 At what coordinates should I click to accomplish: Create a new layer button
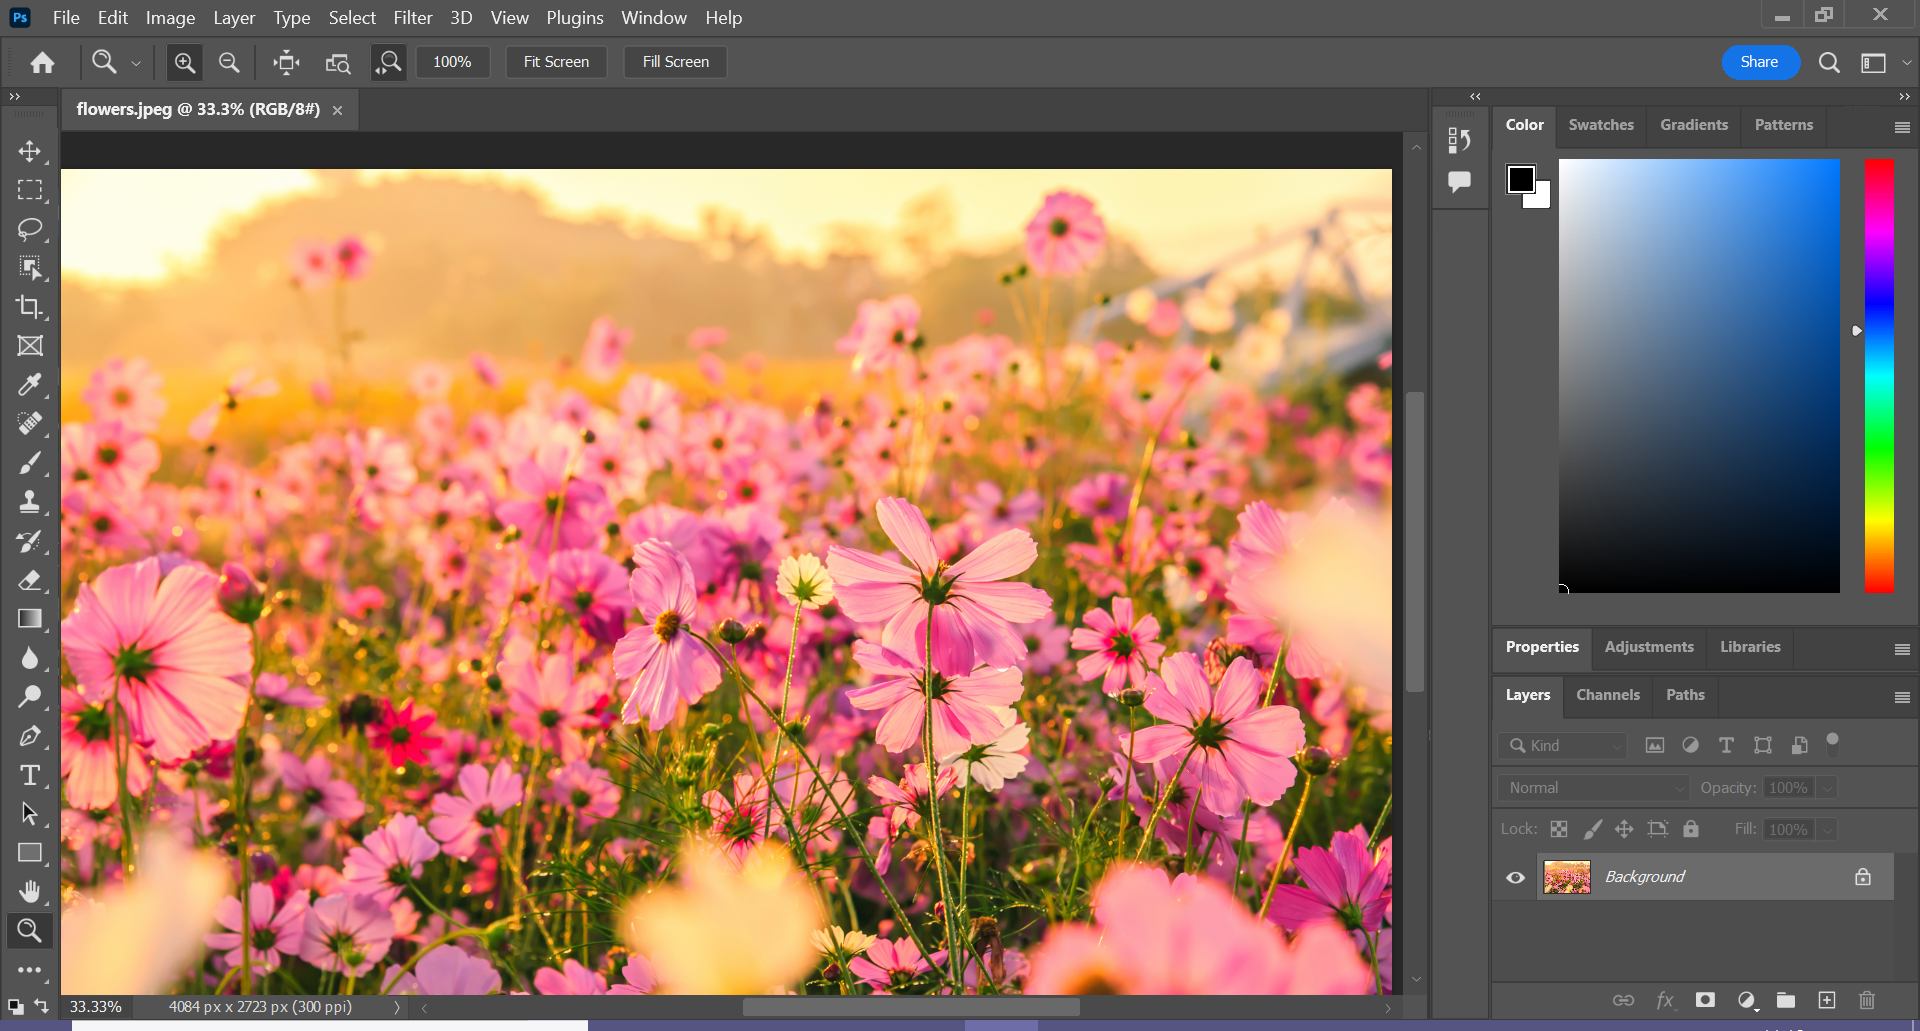point(1827,1000)
